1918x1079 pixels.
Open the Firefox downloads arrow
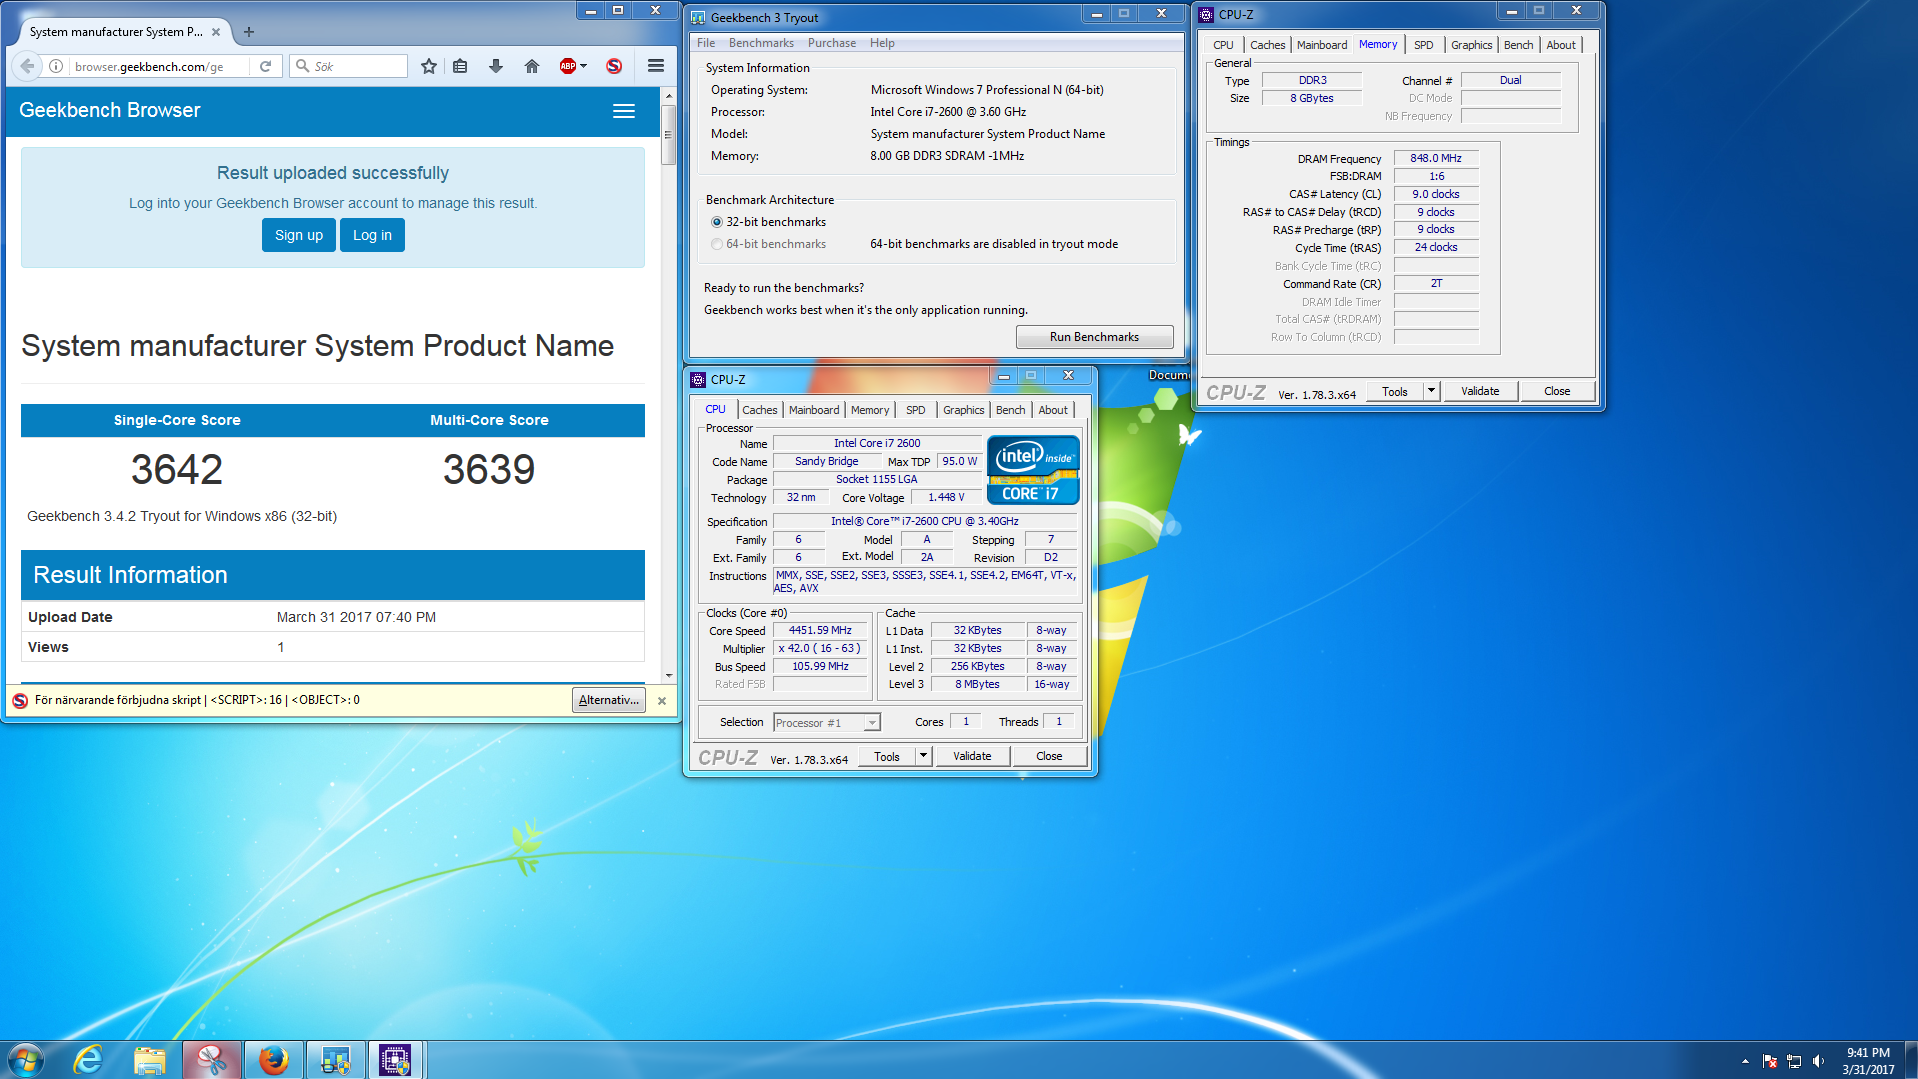pos(496,66)
